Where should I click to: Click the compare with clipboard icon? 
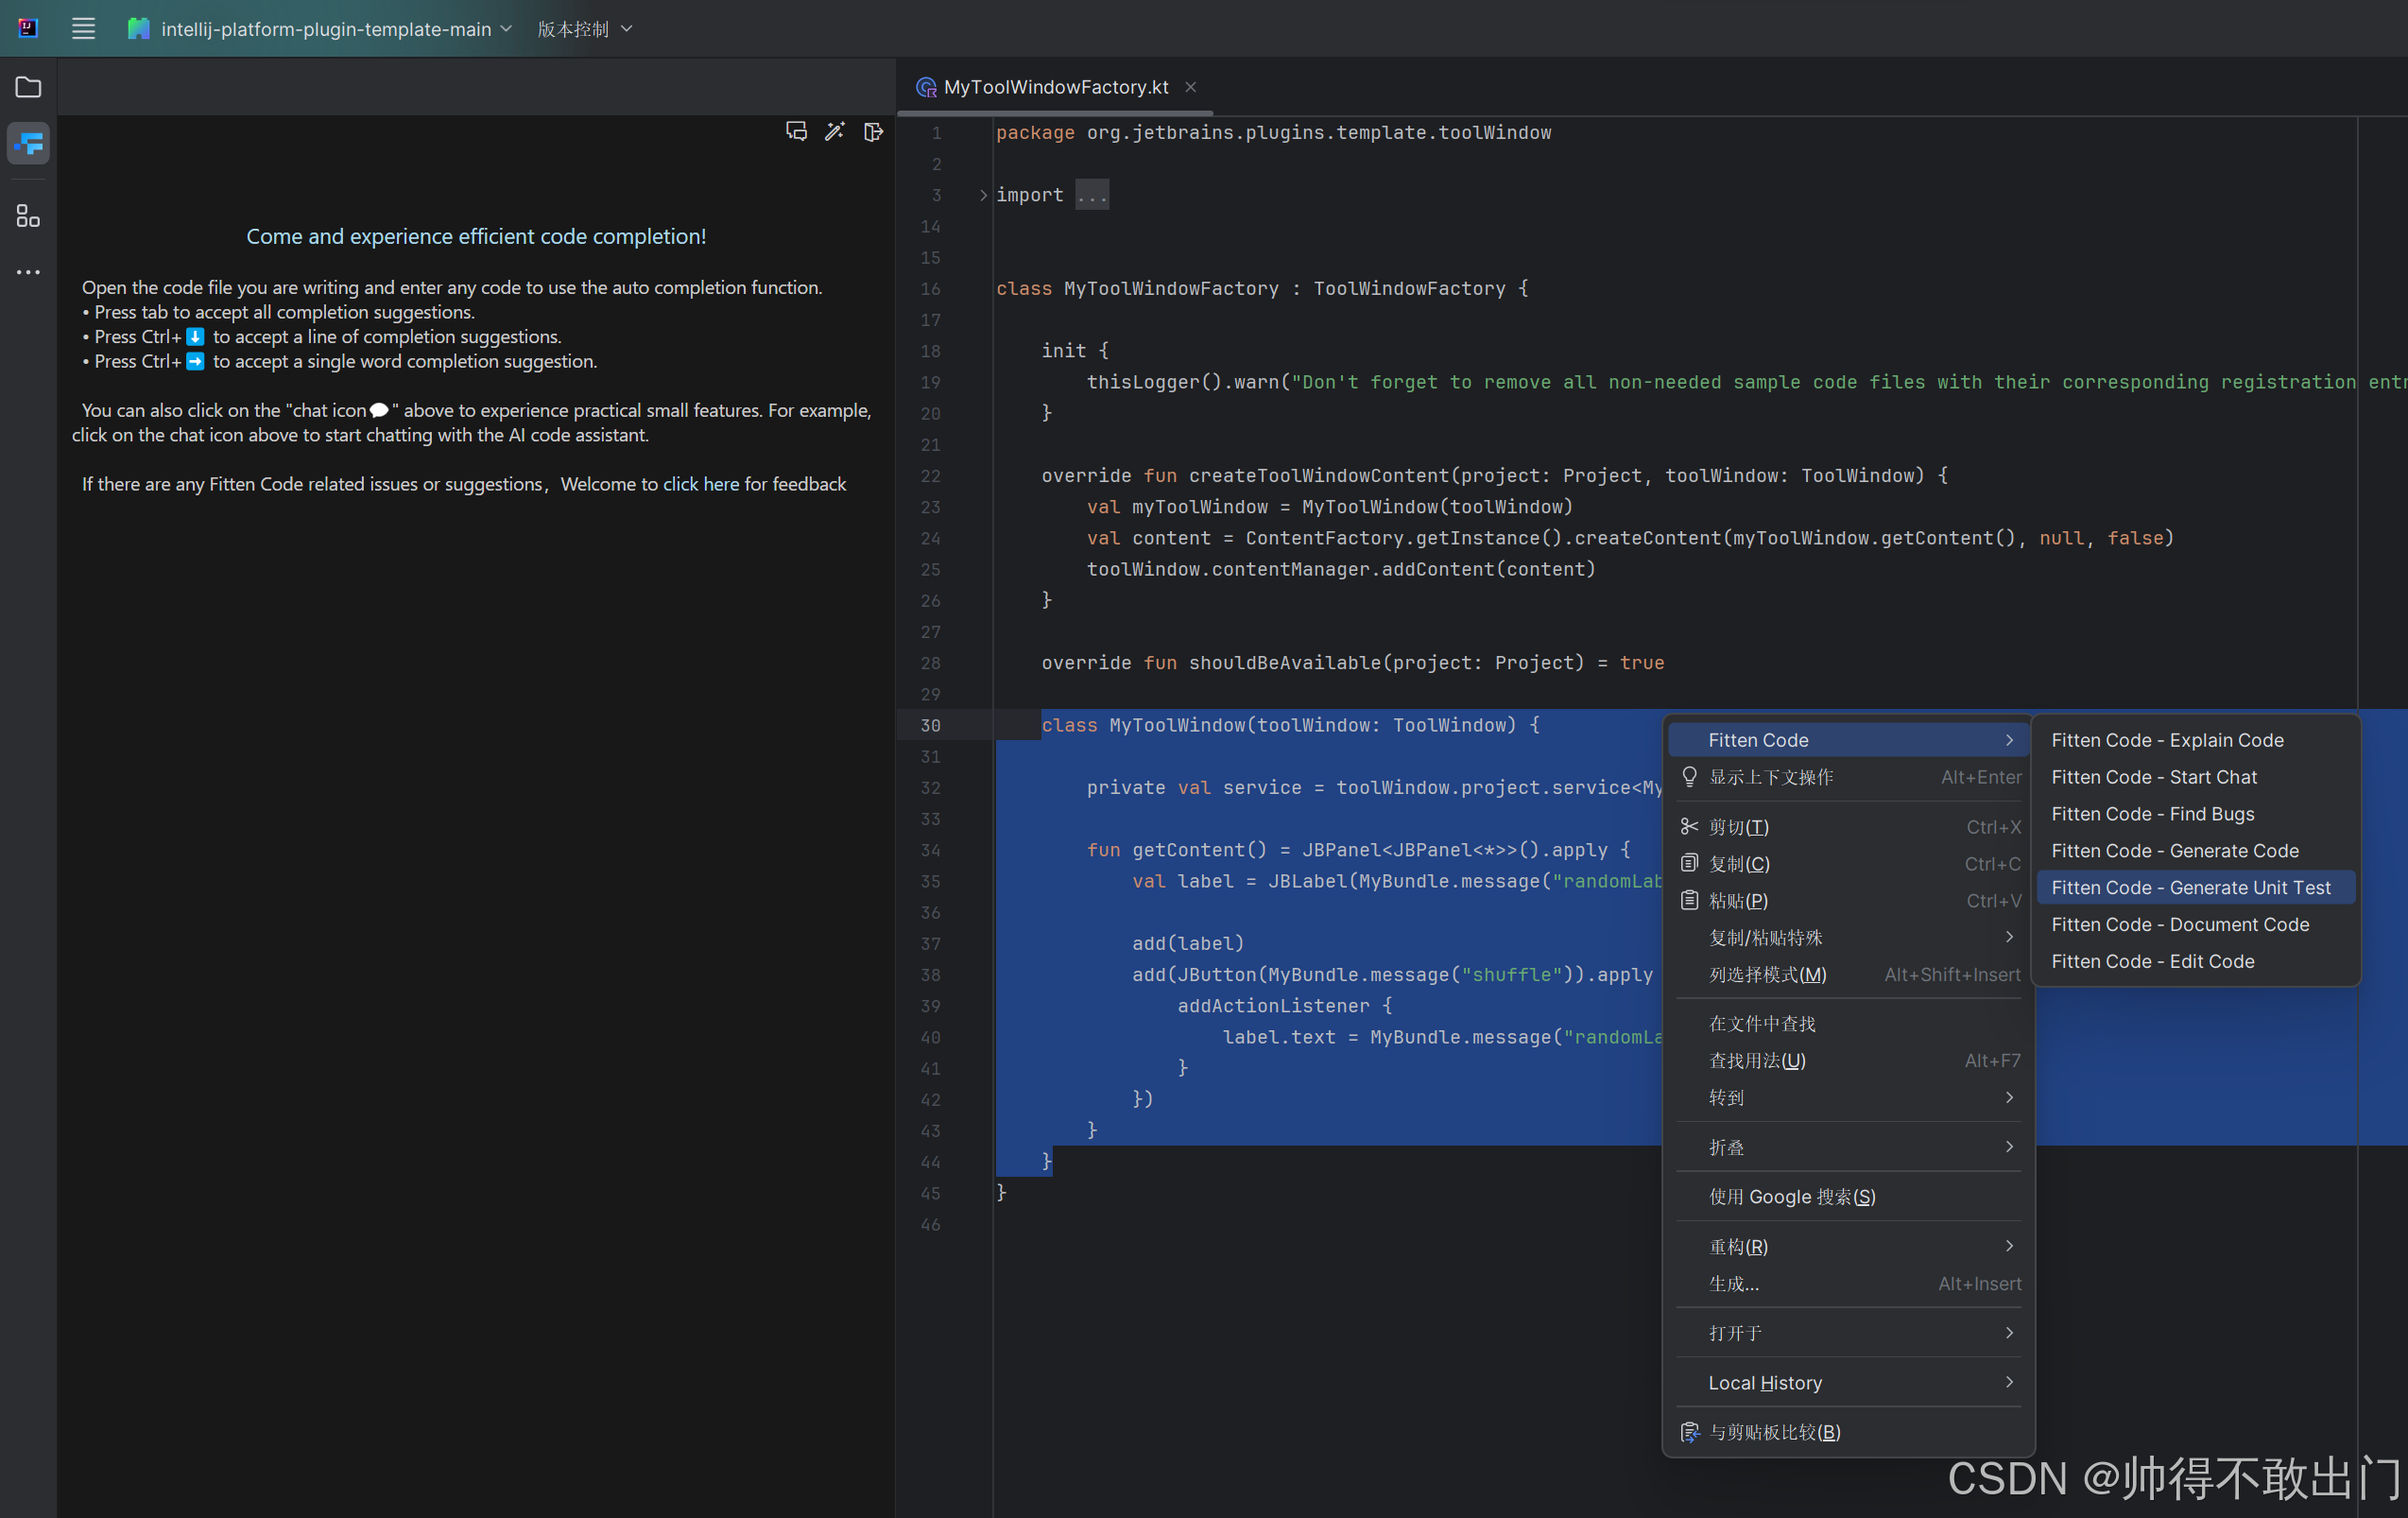pyautogui.click(x=1689, y=1432)
